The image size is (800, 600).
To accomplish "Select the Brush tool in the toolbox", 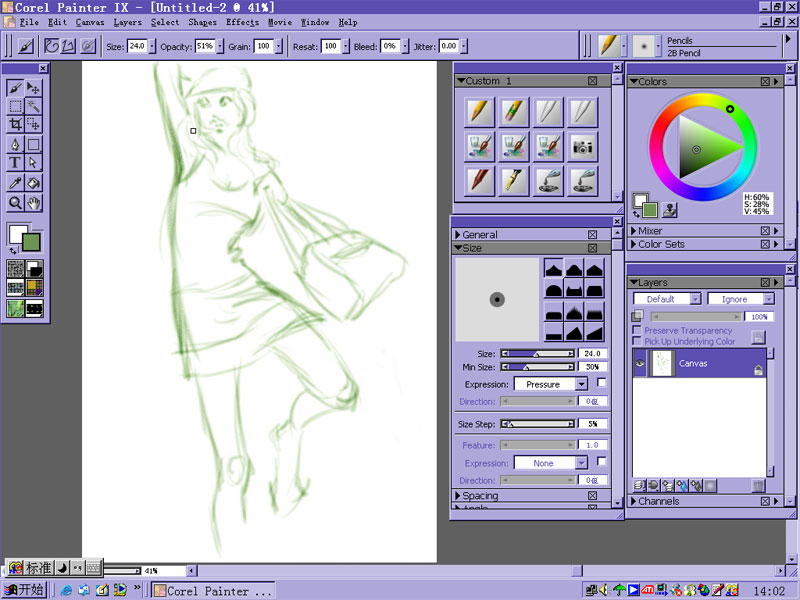I will tap(15, 88).
